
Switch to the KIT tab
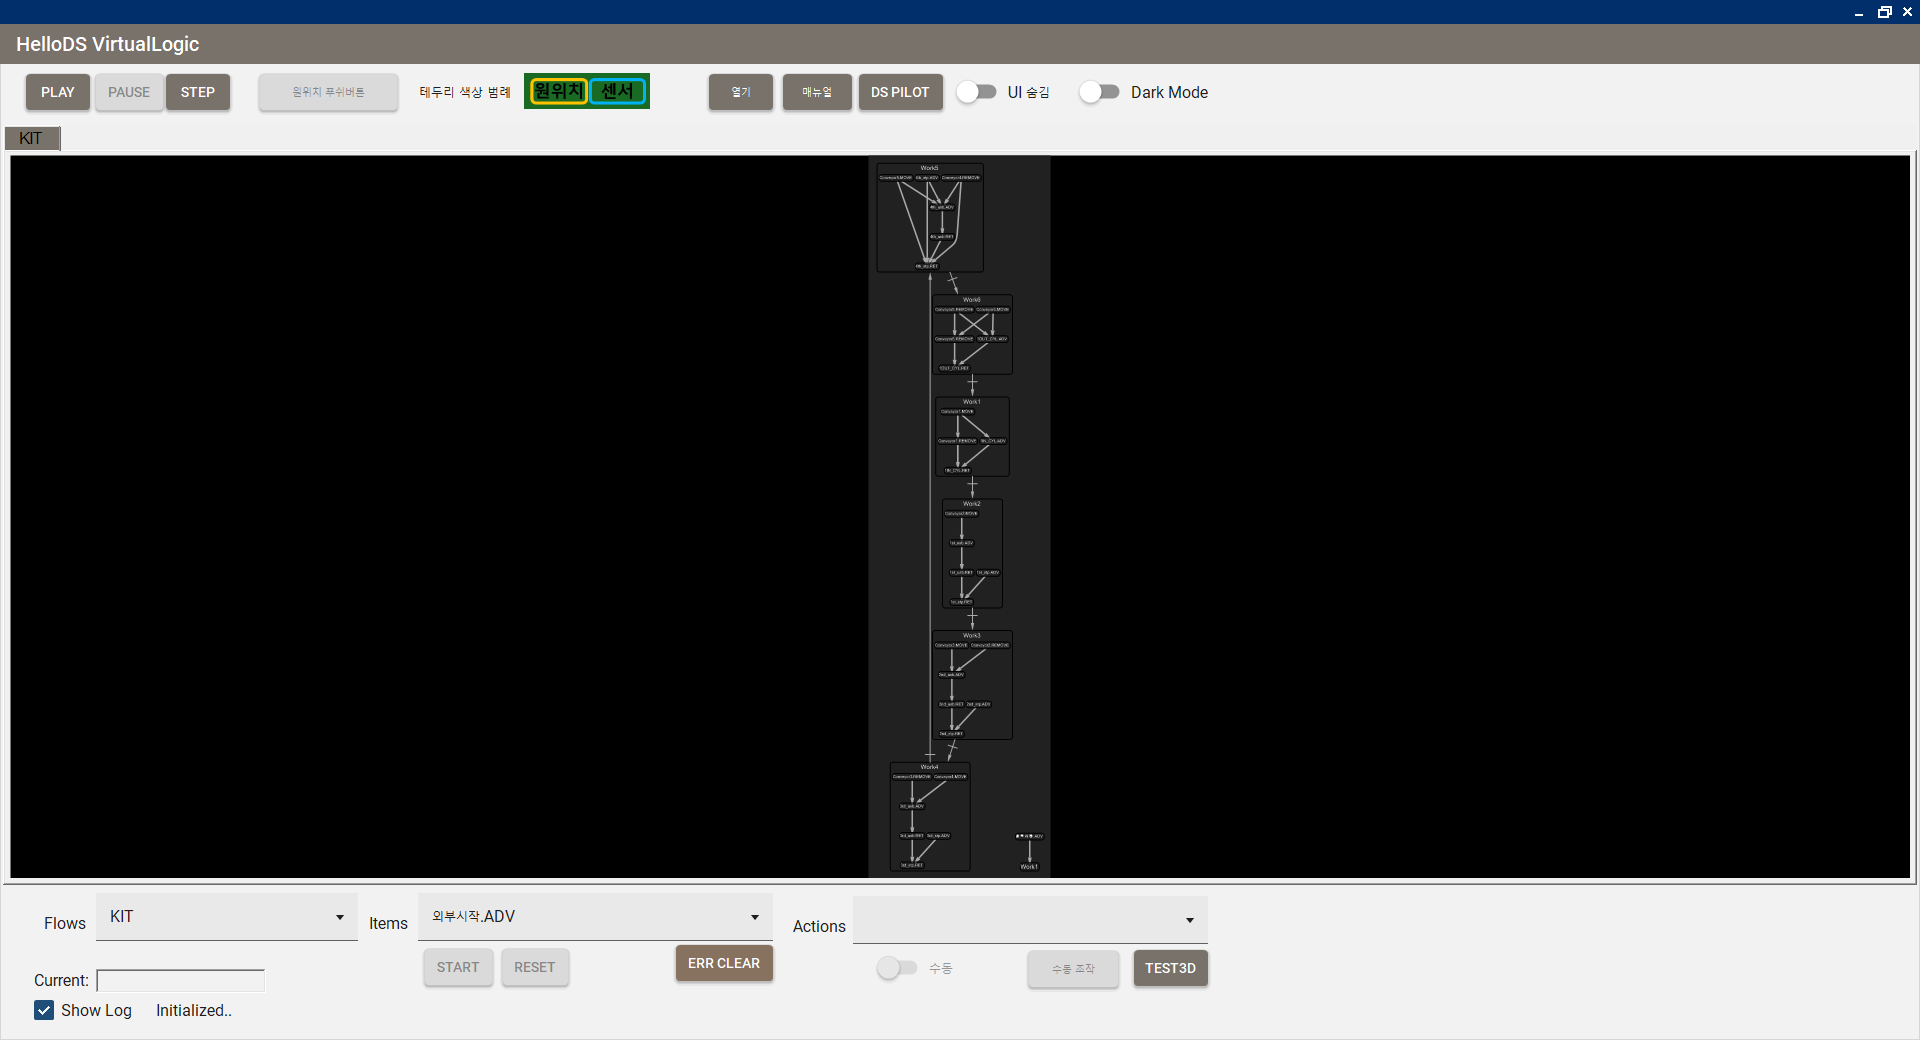click(32, 138)
